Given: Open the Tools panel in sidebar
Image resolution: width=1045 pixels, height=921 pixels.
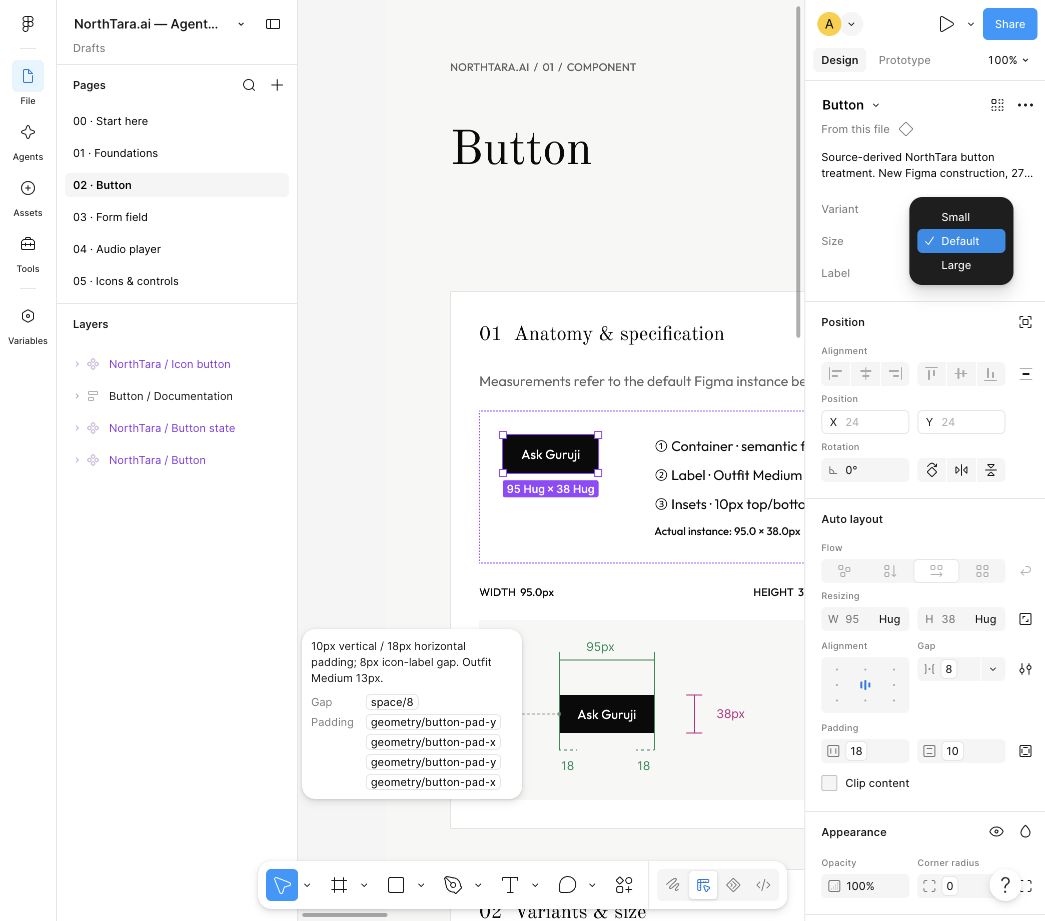Looking at the screenshot, I should tap(27, 253).
